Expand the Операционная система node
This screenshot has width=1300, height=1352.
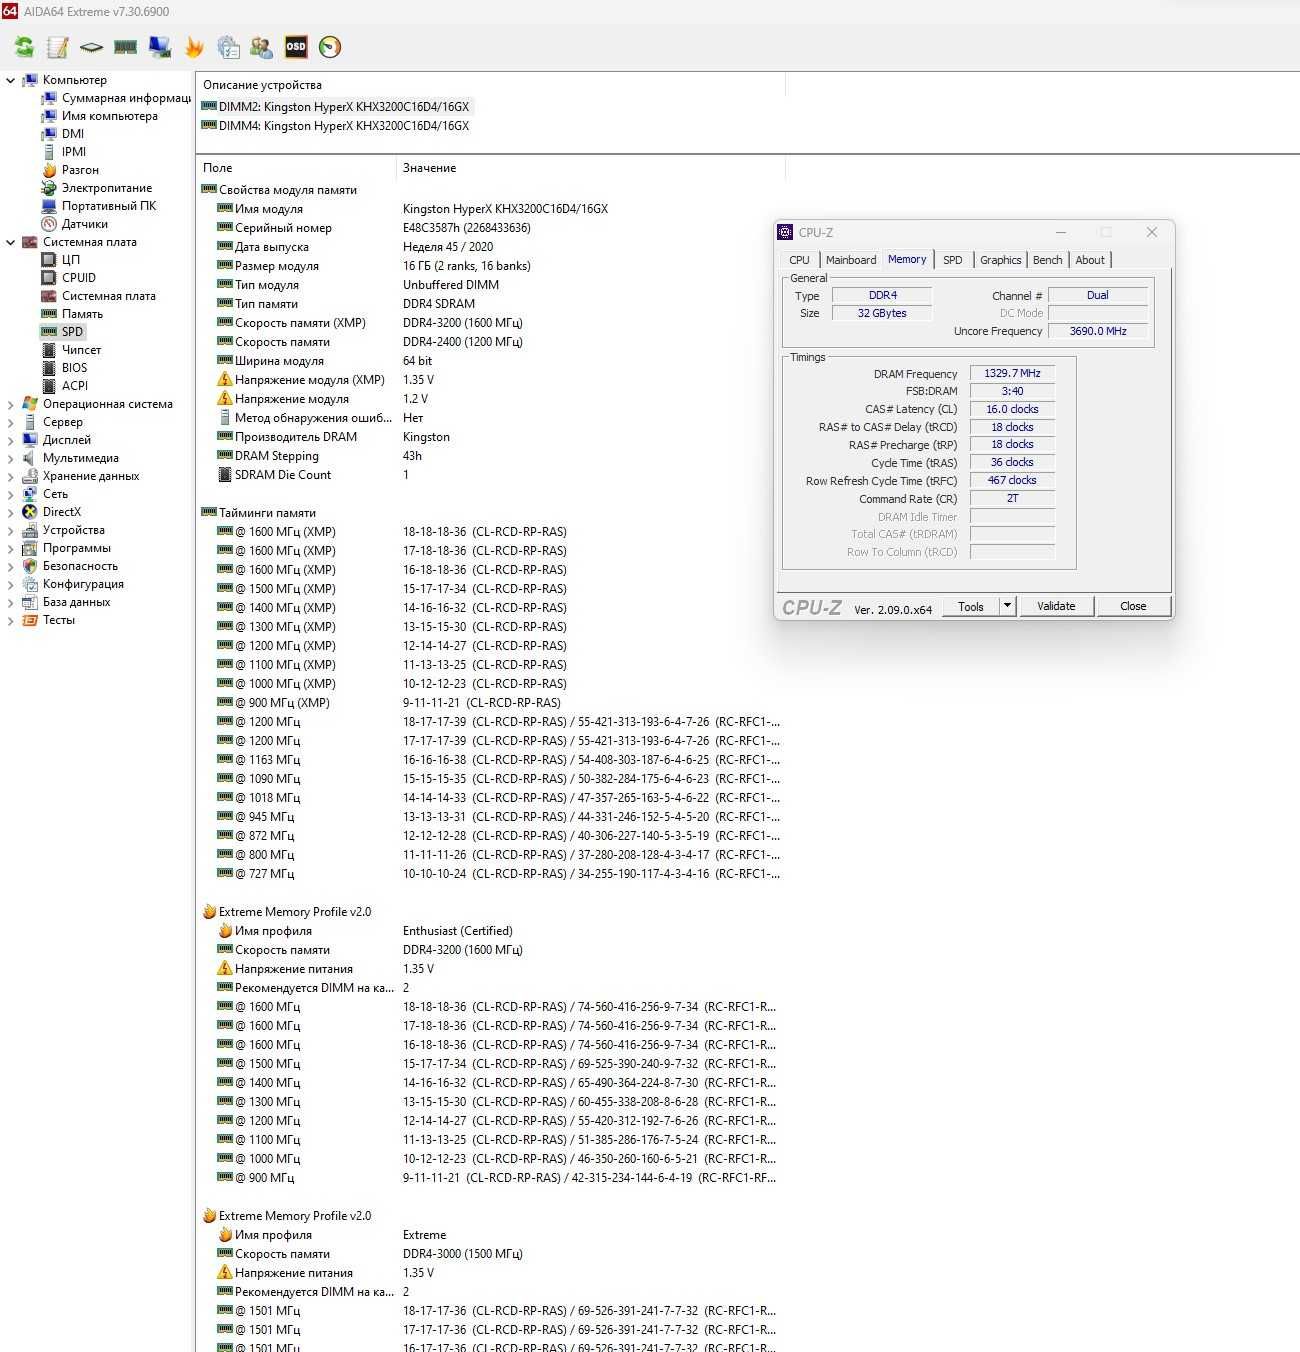[x=11, y=404]
